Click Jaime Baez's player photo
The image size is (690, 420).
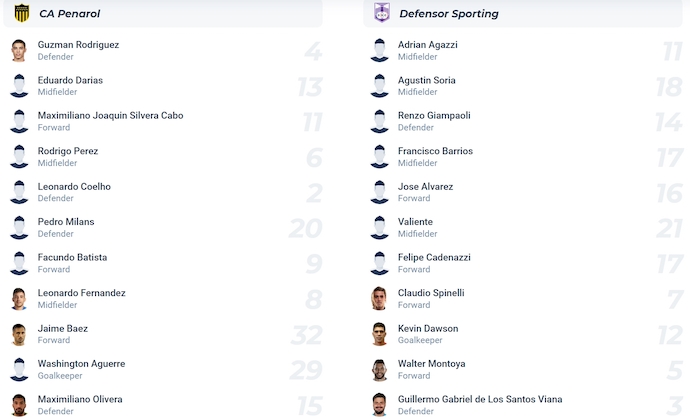[x=19, y=334]
